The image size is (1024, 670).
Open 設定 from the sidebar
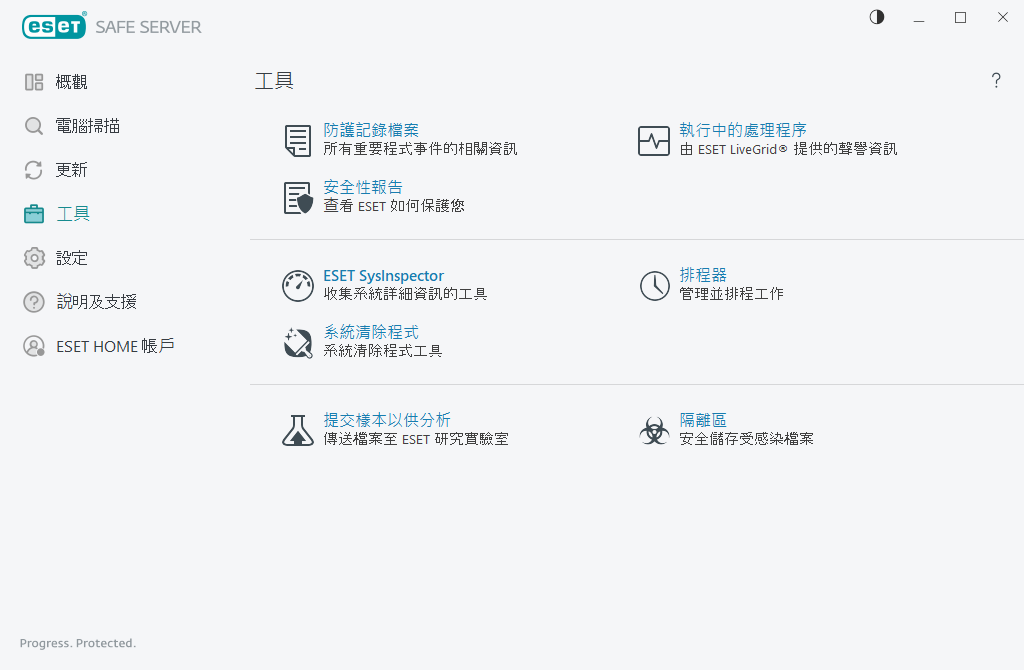click(x=72, y=258)
